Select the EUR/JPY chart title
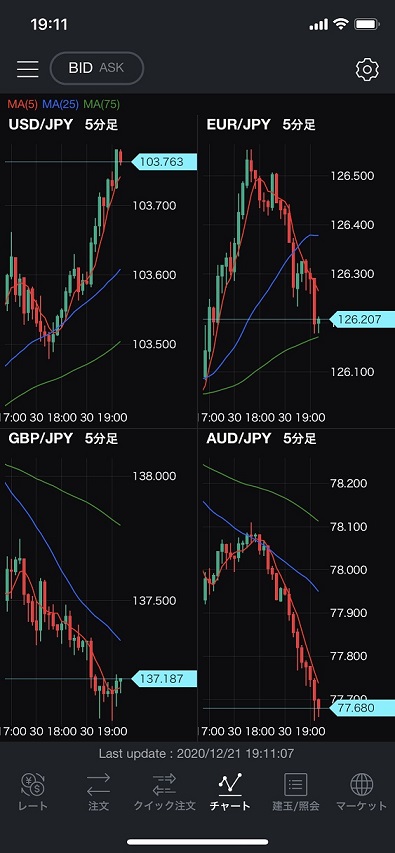 click(x=238, y=125)
